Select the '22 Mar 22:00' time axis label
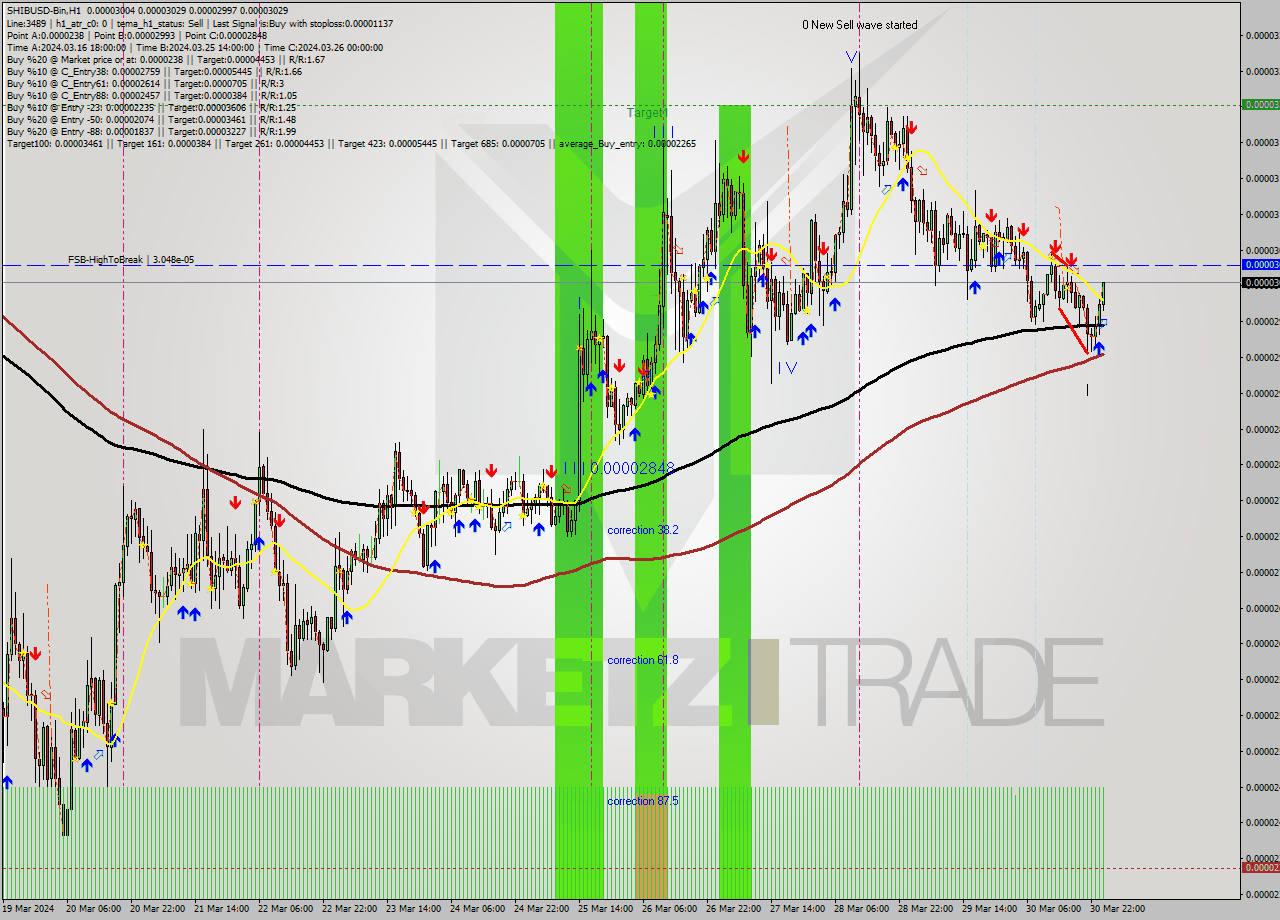 pos(348,909)
